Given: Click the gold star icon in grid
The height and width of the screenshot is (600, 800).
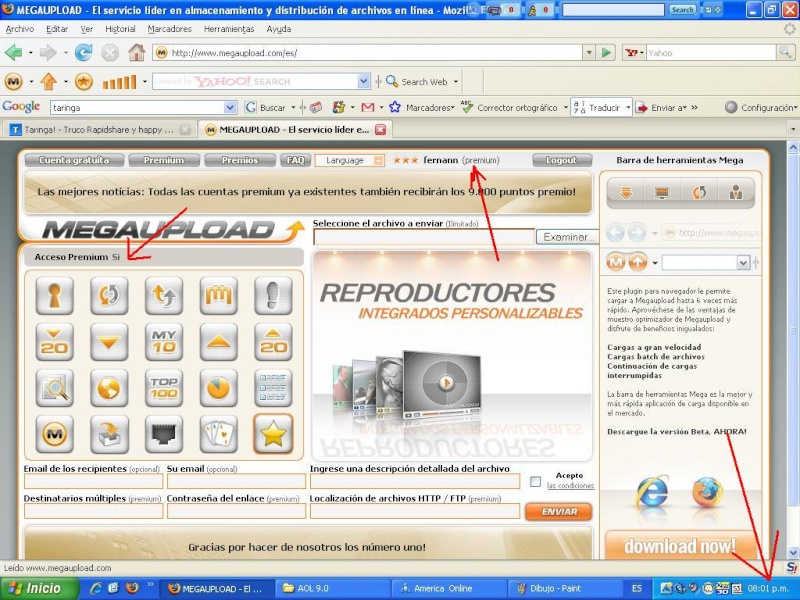Looking at the screenshot, I should (x=273, y=434).
